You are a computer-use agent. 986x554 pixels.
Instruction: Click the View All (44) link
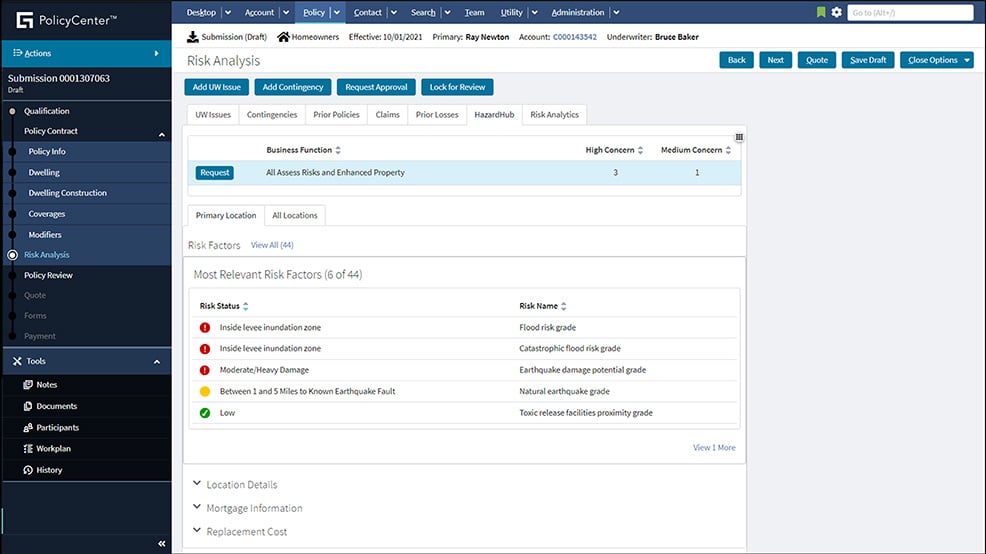click(272, 245)
